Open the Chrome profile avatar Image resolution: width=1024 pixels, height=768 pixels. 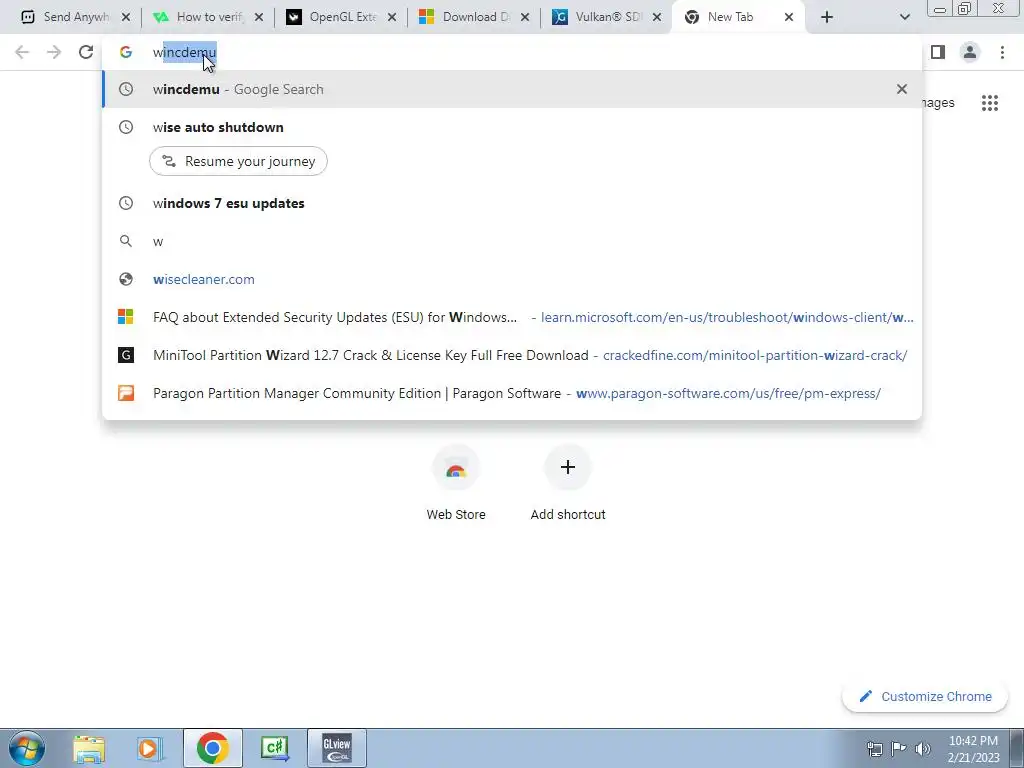pyautogui.click(x=970, y=52)
